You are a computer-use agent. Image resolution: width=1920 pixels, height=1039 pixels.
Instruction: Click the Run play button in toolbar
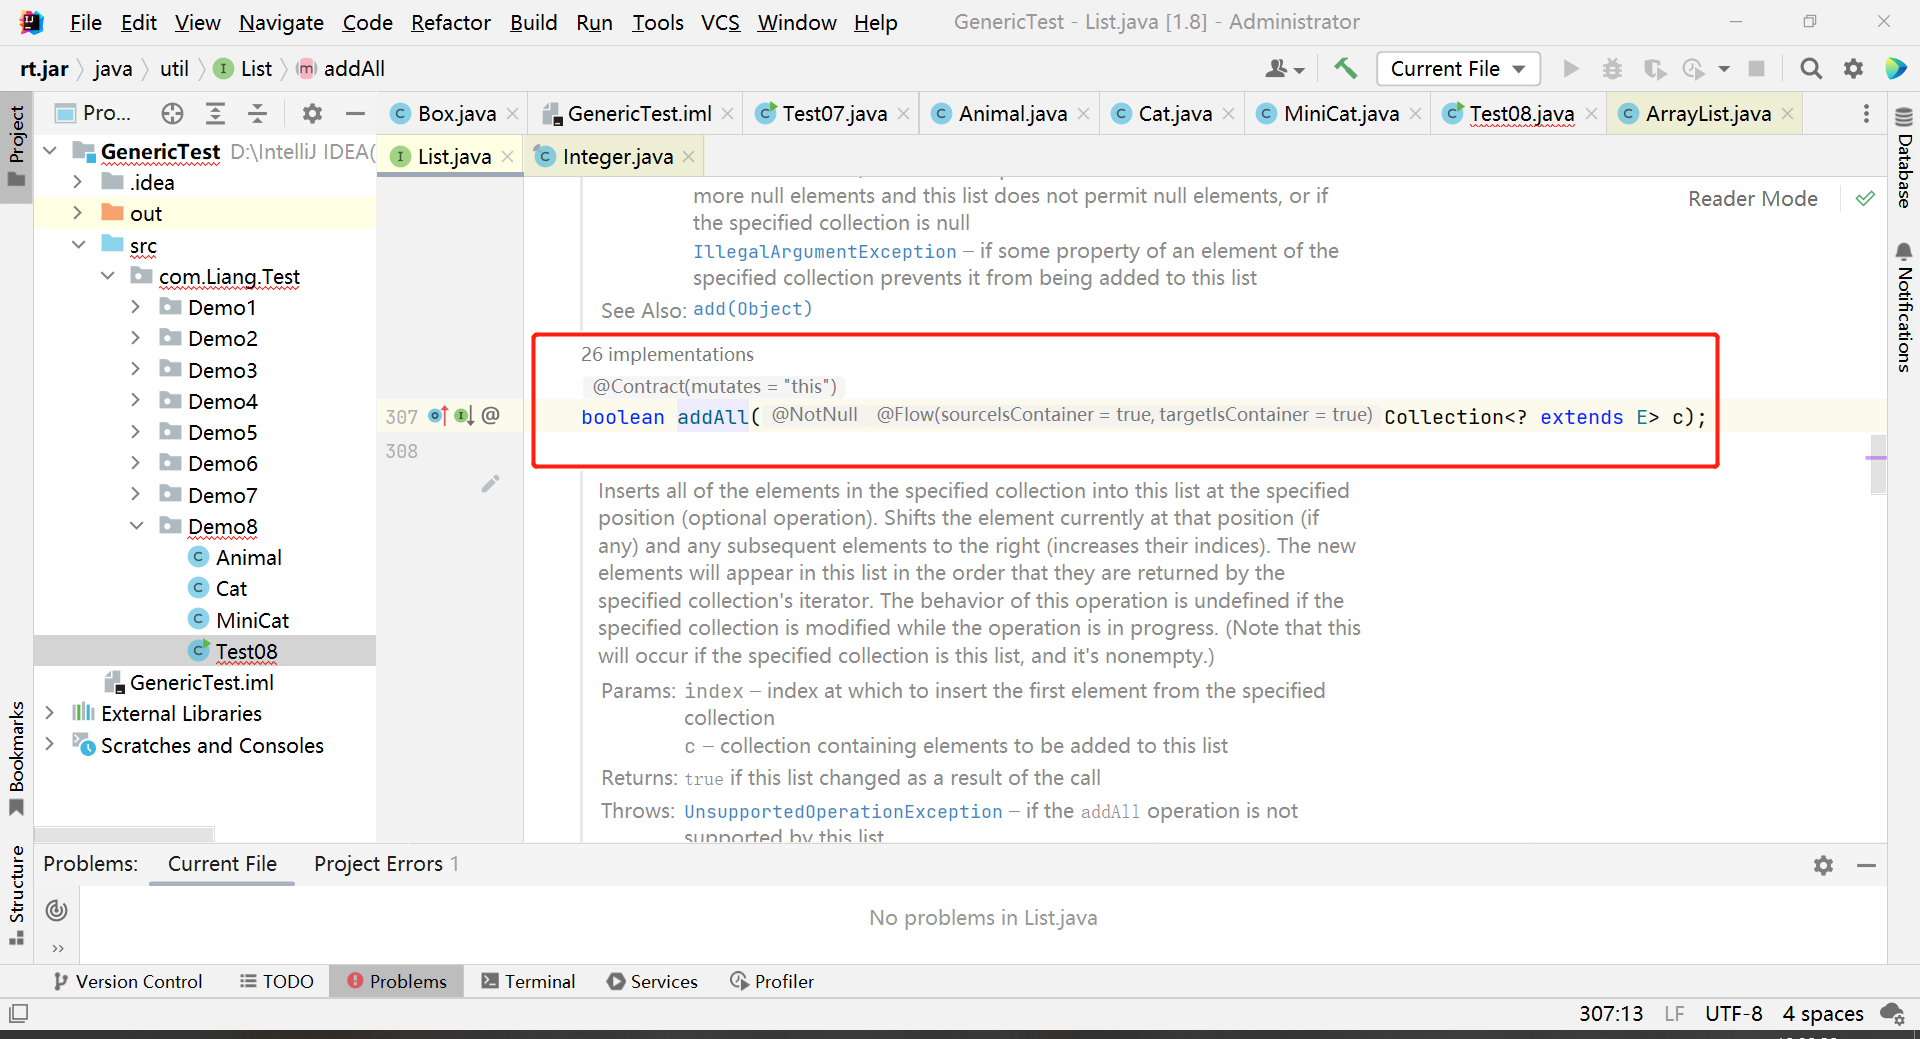point(1571,68)
